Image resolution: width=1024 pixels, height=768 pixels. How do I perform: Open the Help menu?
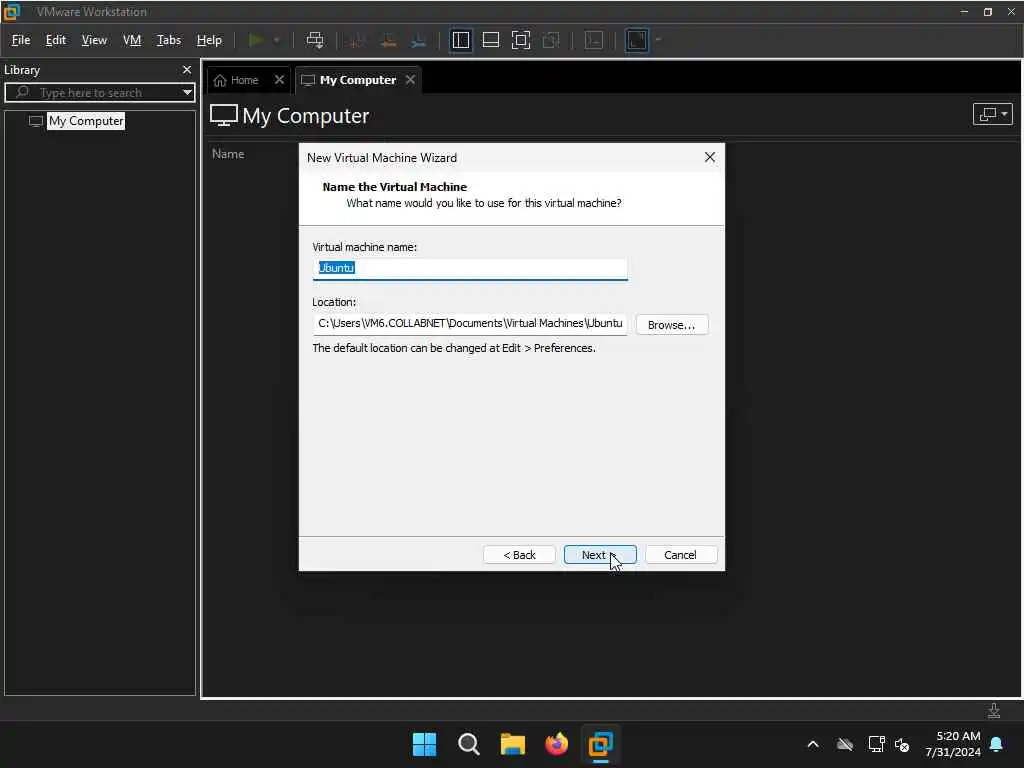click(x=209, y=40)
